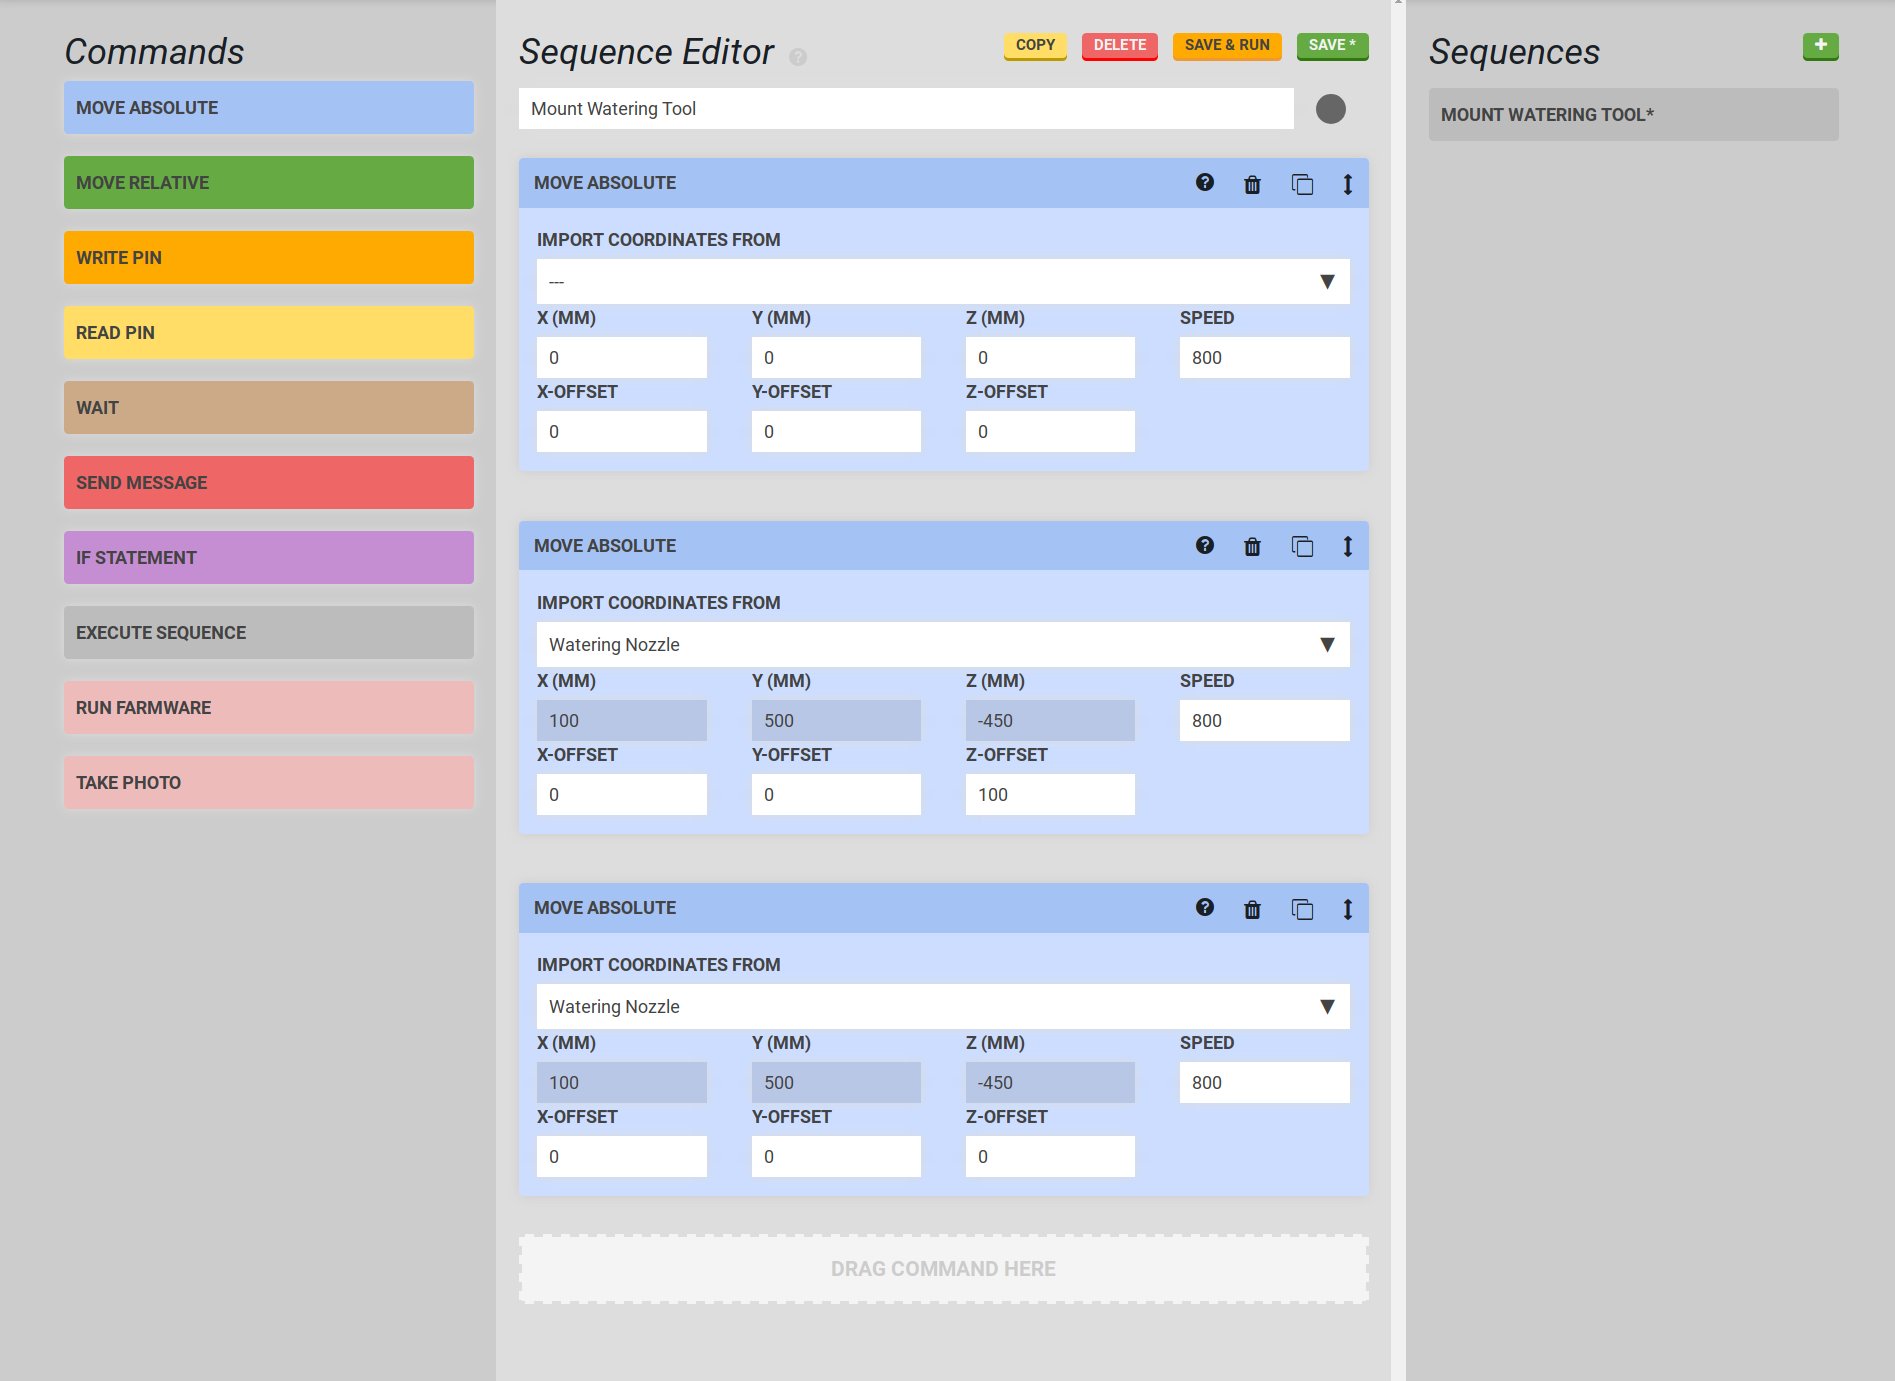
Task: Click reorder arrow on third Move Absolute step
Action: pos(1347,909)
